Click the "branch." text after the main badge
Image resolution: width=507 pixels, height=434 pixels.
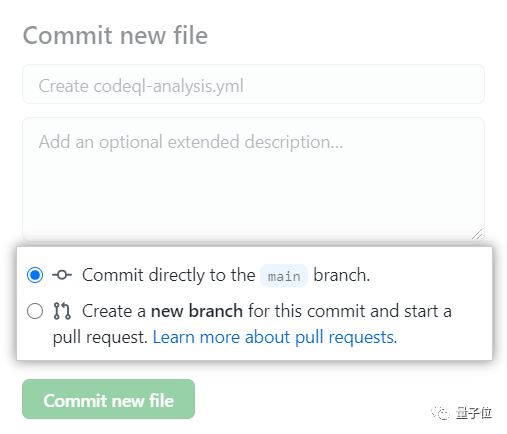(342, 275)
